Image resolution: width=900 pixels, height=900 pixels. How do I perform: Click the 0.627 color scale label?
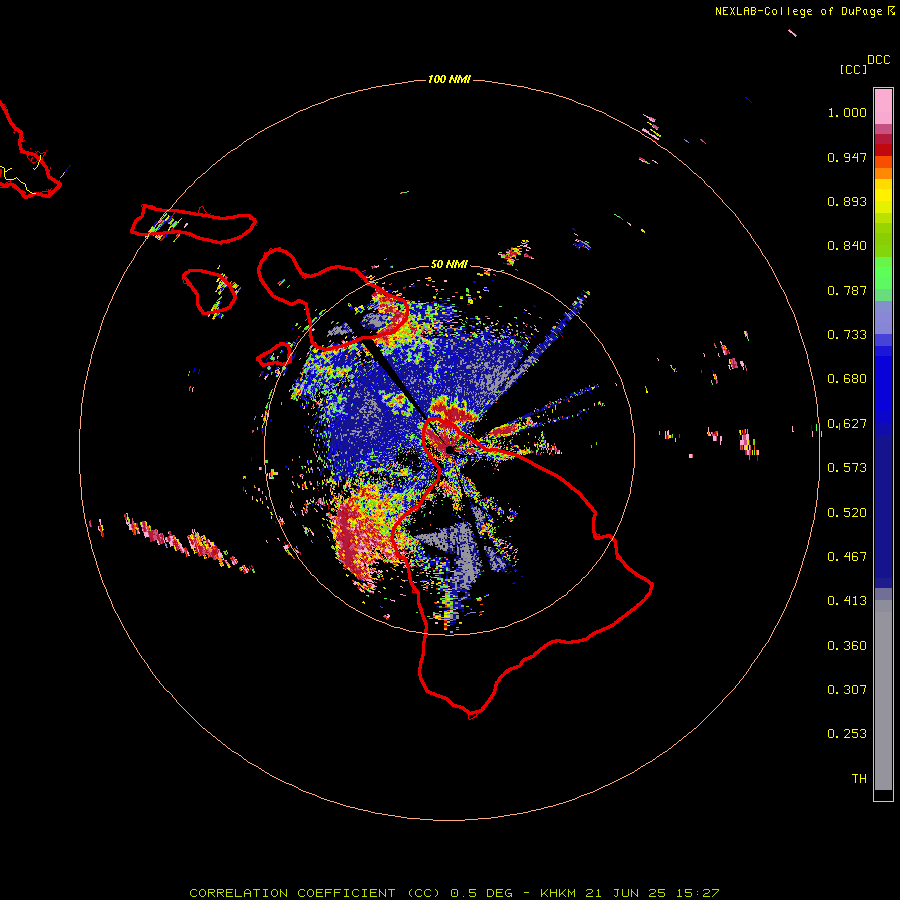(847, 424)
